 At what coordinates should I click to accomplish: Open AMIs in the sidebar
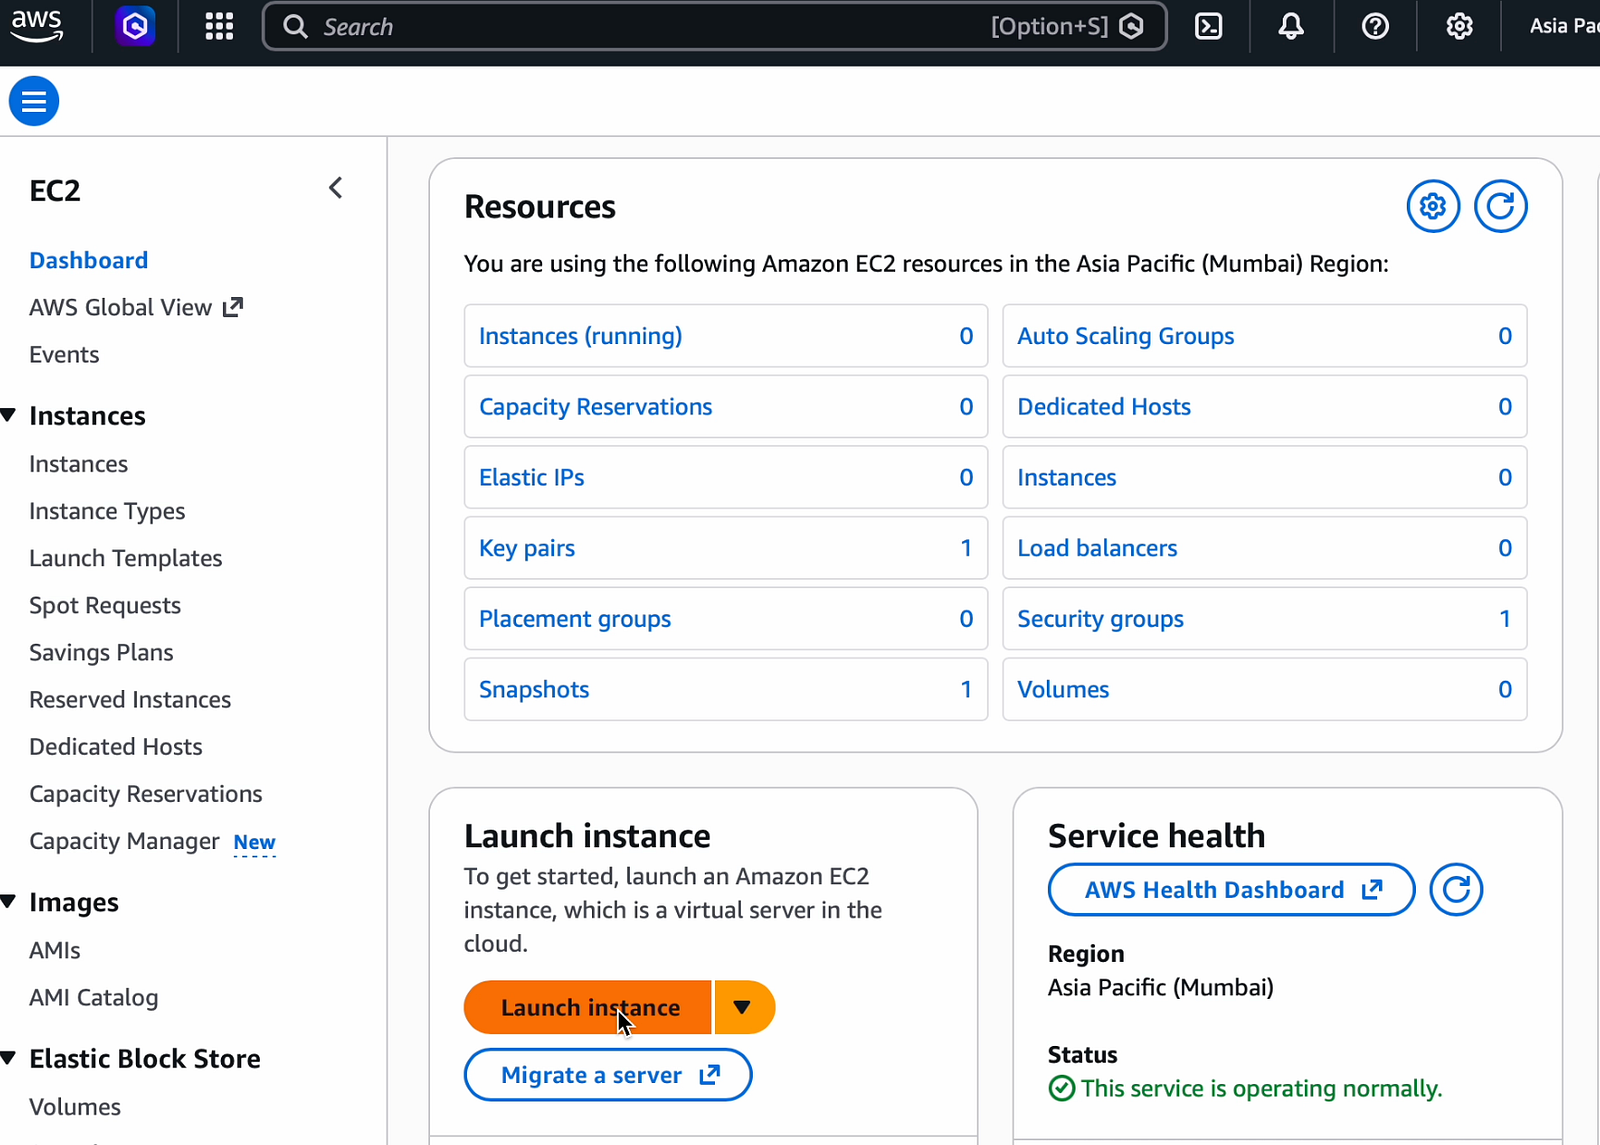(54, 950)
